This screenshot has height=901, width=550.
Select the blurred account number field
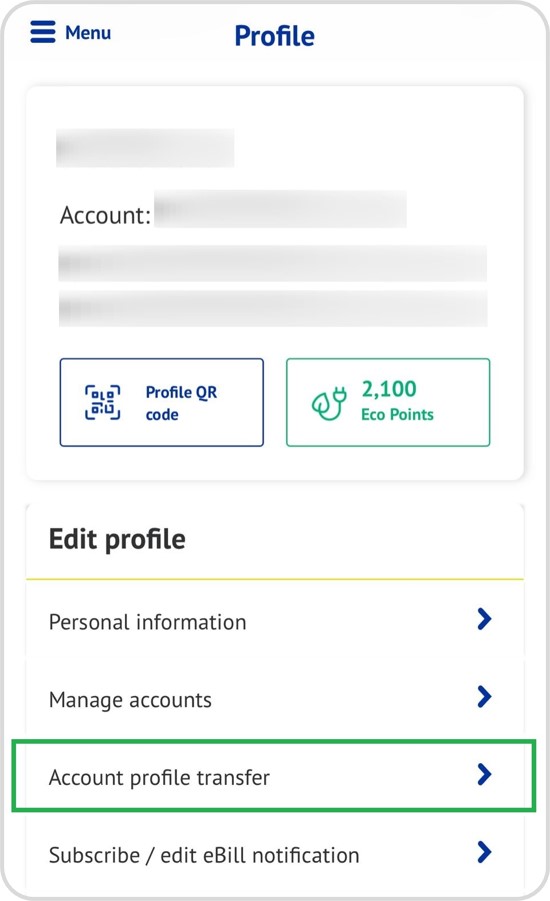pyautogui.click(x=280, y=209)
